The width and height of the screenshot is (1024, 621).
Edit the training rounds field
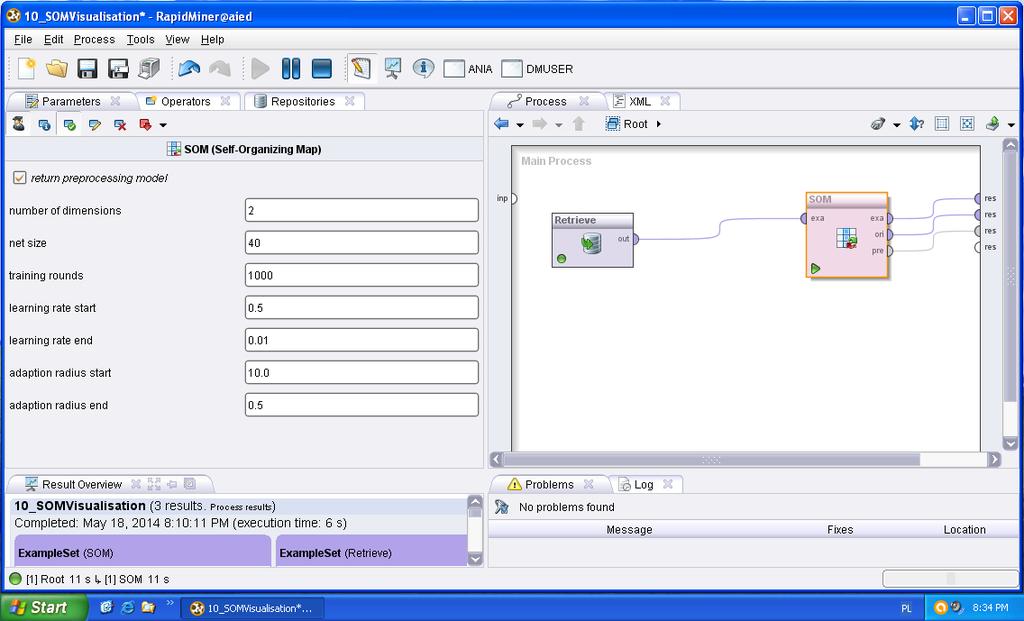362,275
